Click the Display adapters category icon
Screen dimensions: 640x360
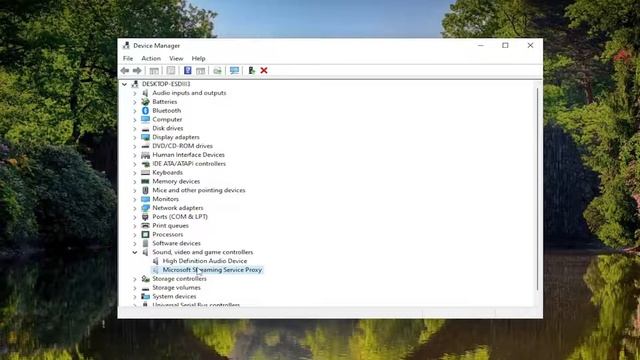coord(145,137)
